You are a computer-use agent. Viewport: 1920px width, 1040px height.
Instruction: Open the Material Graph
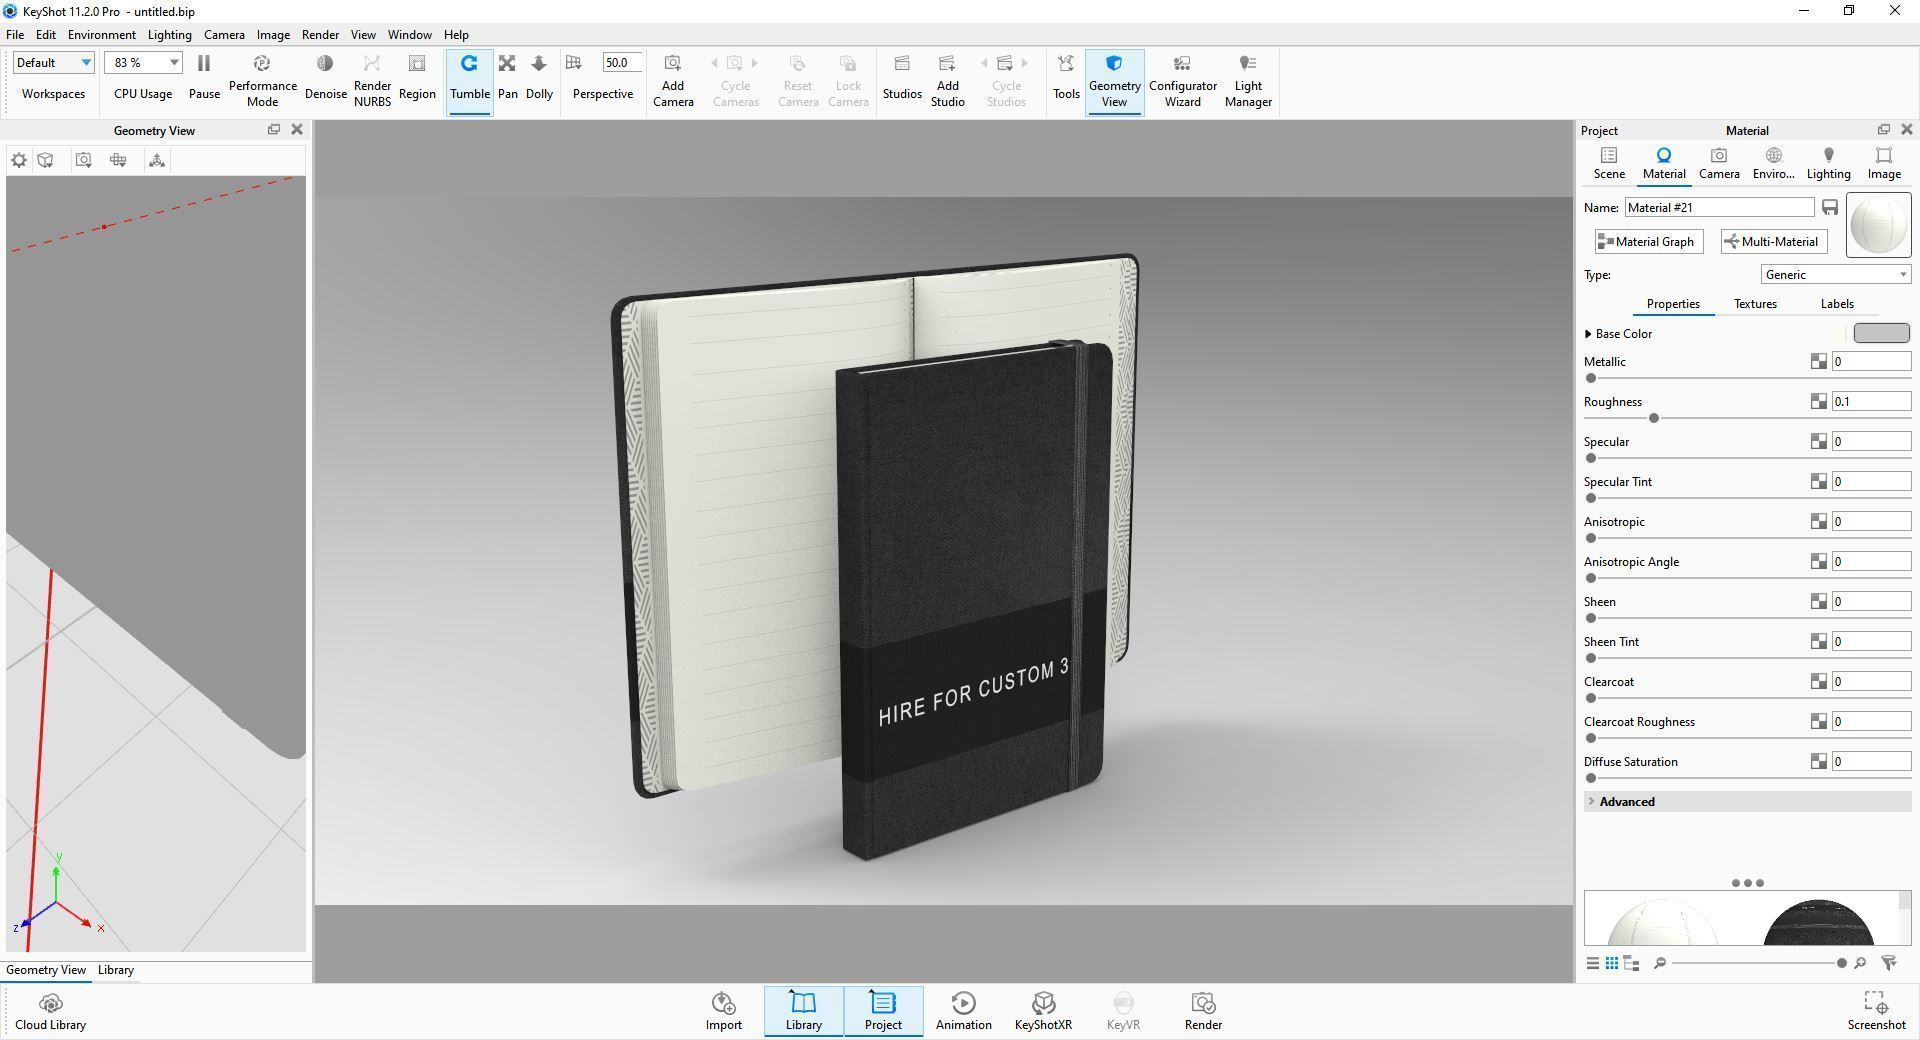coord(1649,241)
